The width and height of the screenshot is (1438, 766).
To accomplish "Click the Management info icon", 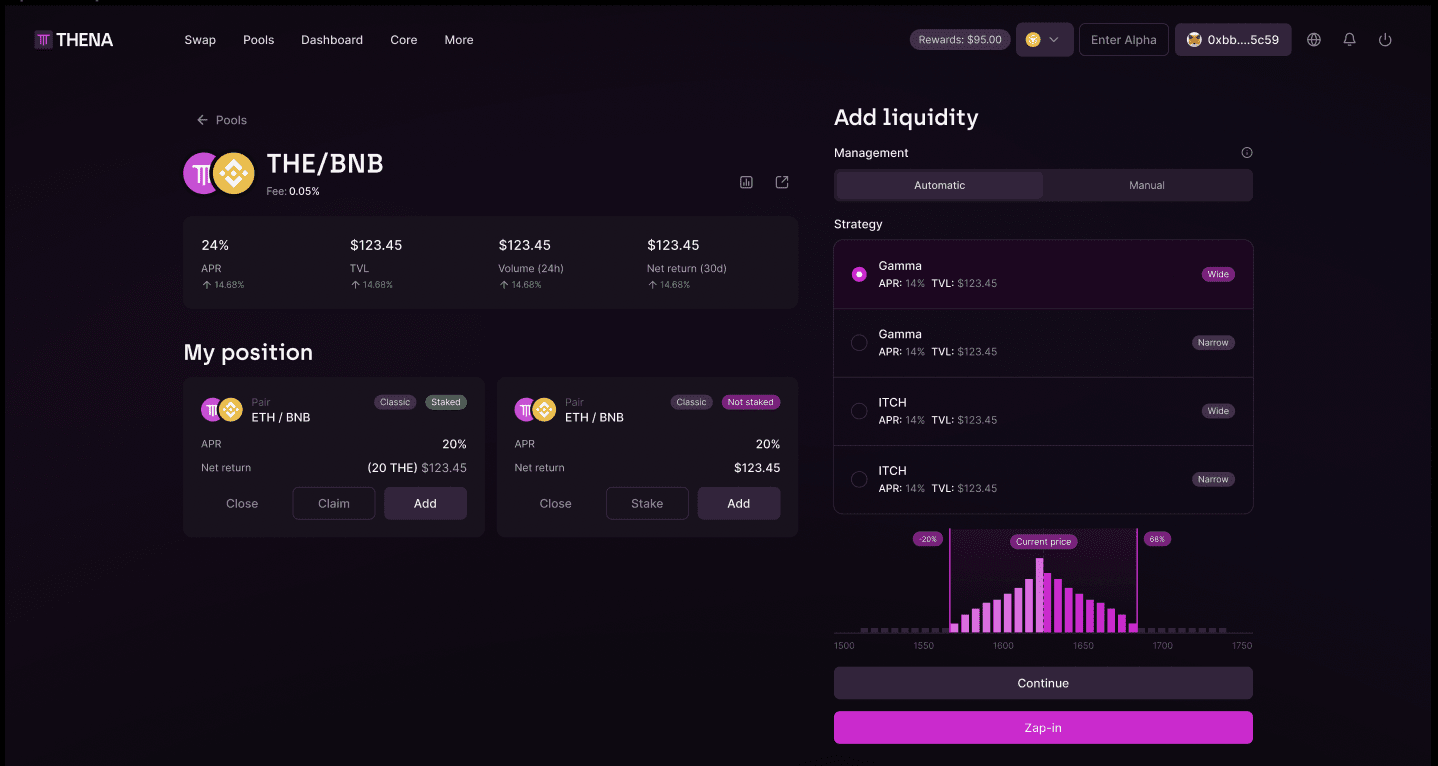I will pyautogui.click(x=1247, y=153).
